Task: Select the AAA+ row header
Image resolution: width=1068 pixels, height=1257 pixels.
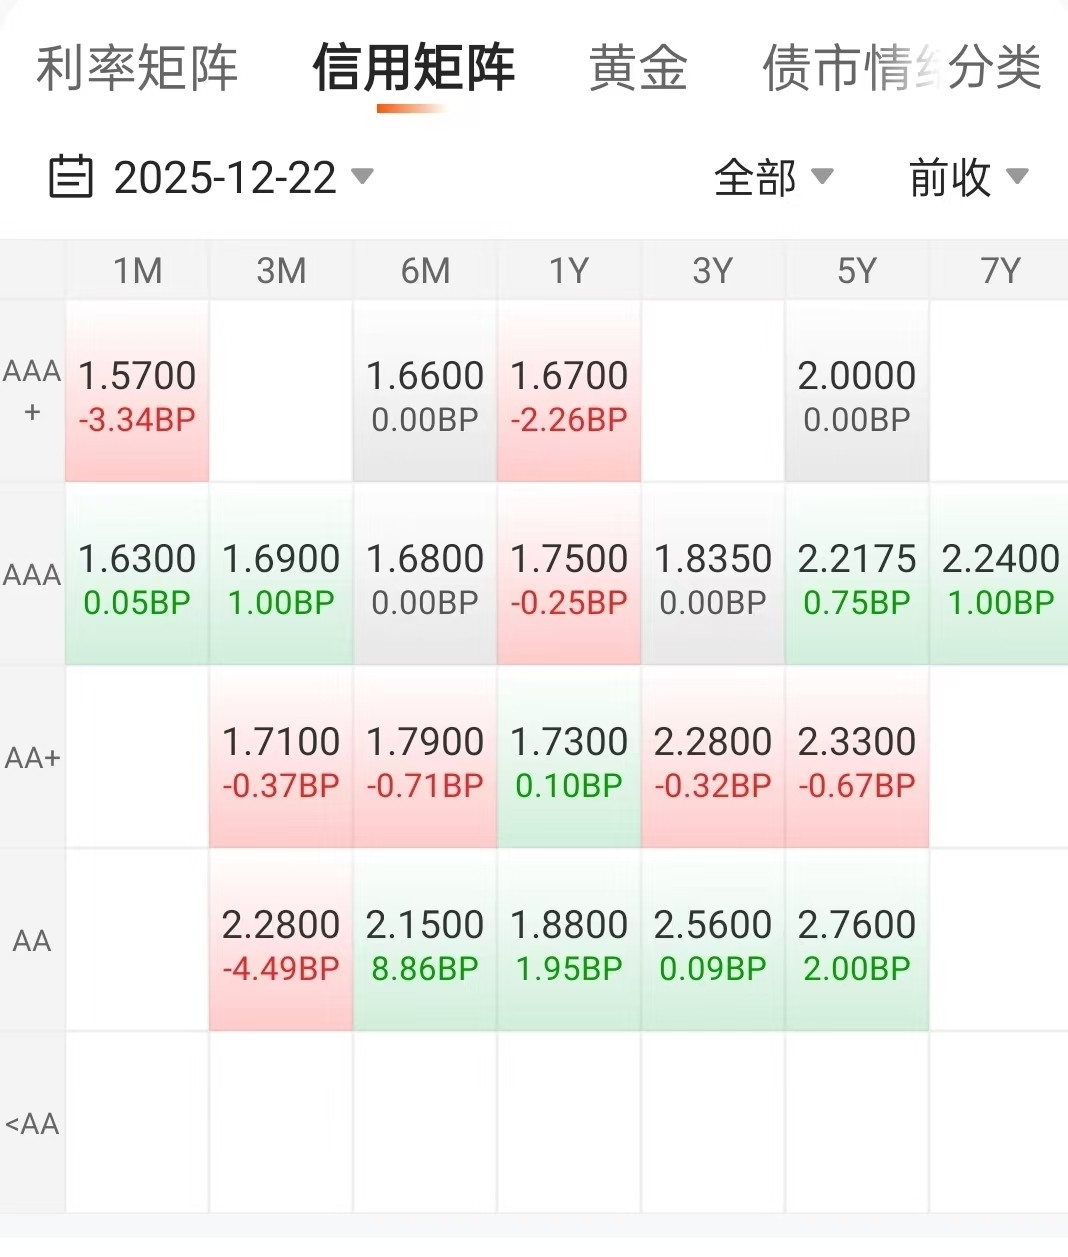Action: [32, 391]
